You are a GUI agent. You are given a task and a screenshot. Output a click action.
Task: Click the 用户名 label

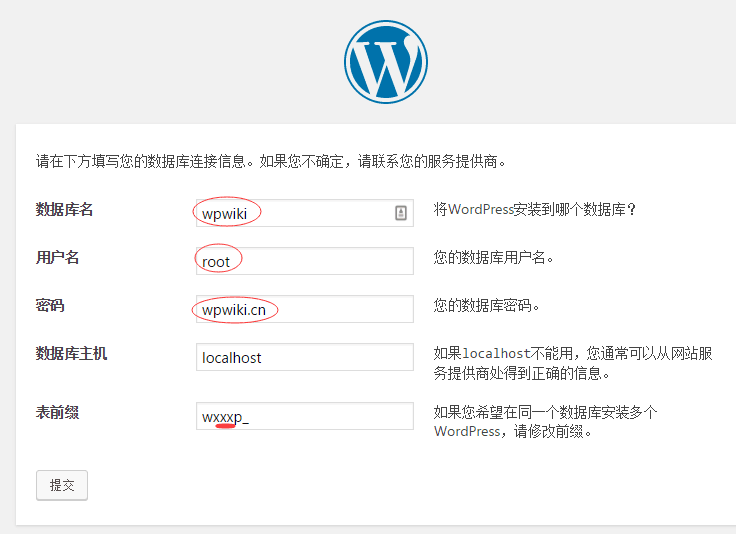point(57,257)
